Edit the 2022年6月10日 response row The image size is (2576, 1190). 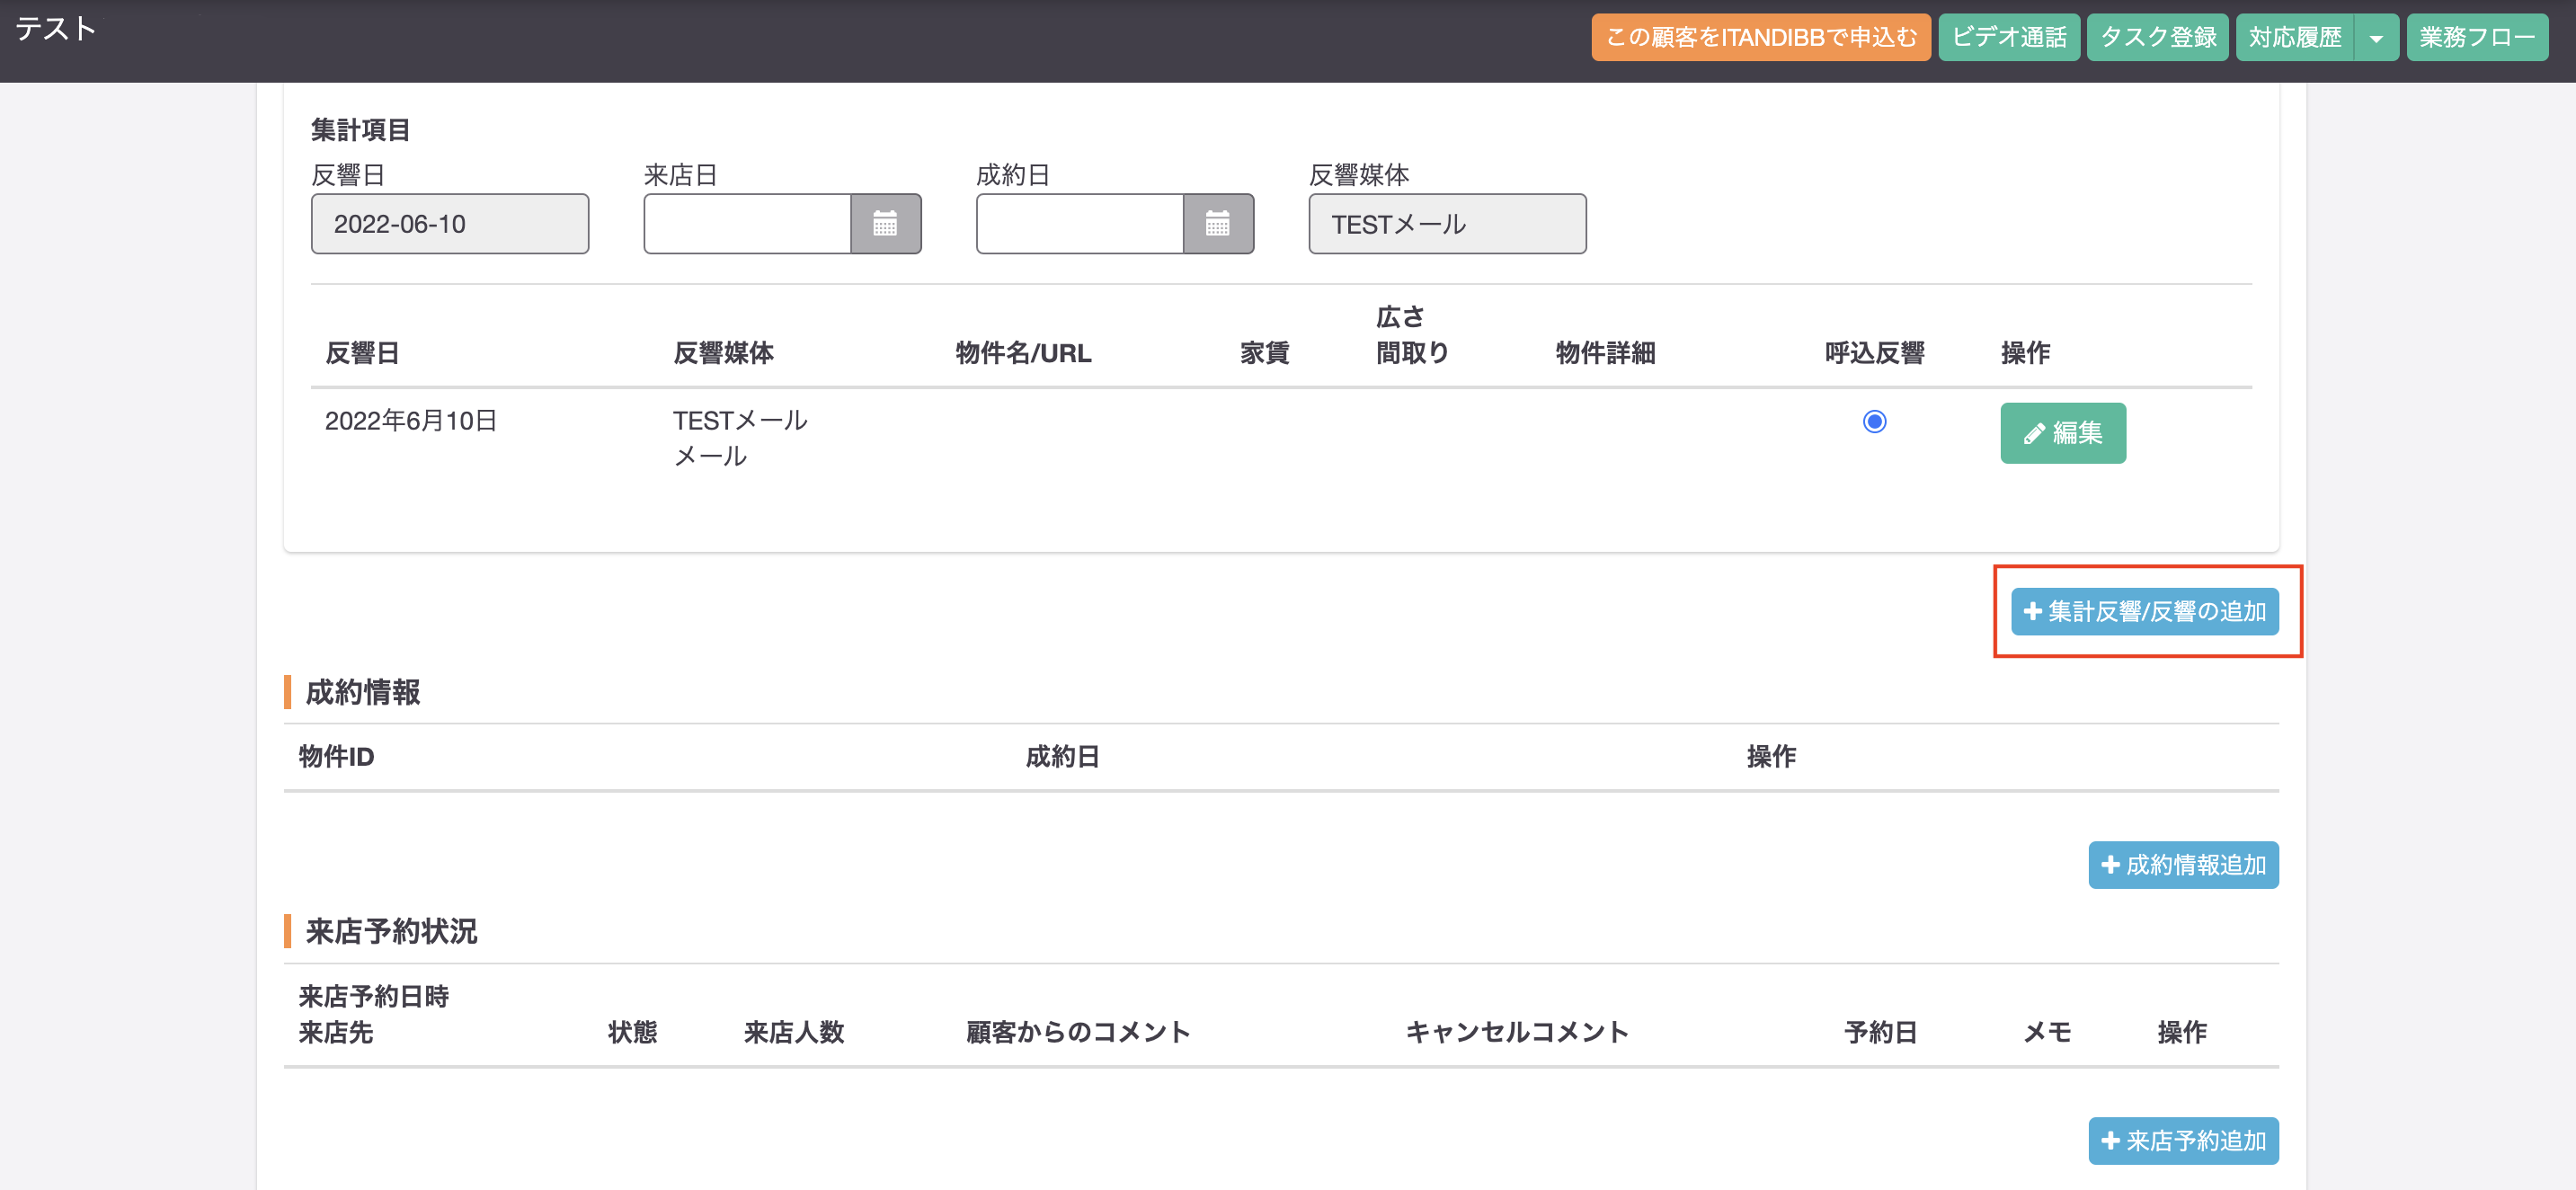pos(2062,433)
